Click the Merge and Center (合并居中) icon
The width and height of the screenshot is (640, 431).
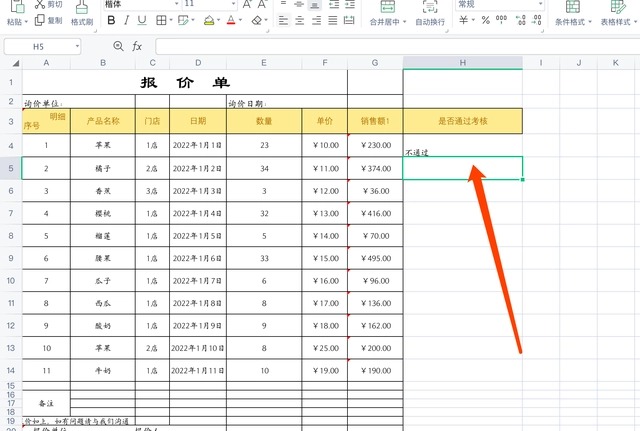coord(387,7)
